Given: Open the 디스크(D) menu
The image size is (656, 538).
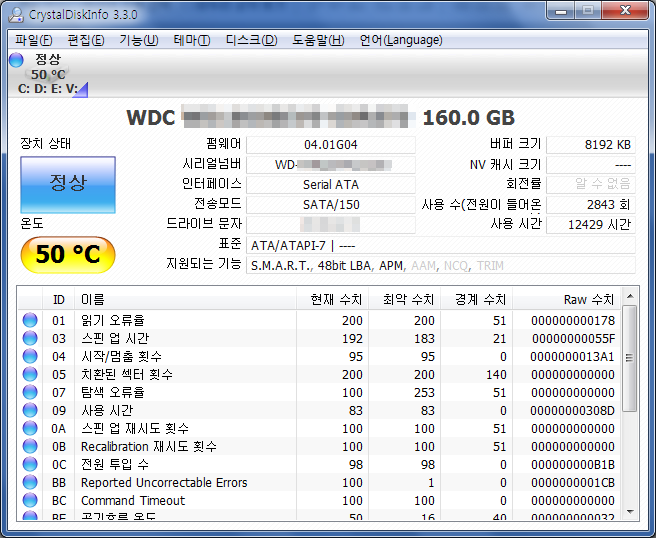Looking at the screenshot, I should pyautogui.click(x=251, y=40).
